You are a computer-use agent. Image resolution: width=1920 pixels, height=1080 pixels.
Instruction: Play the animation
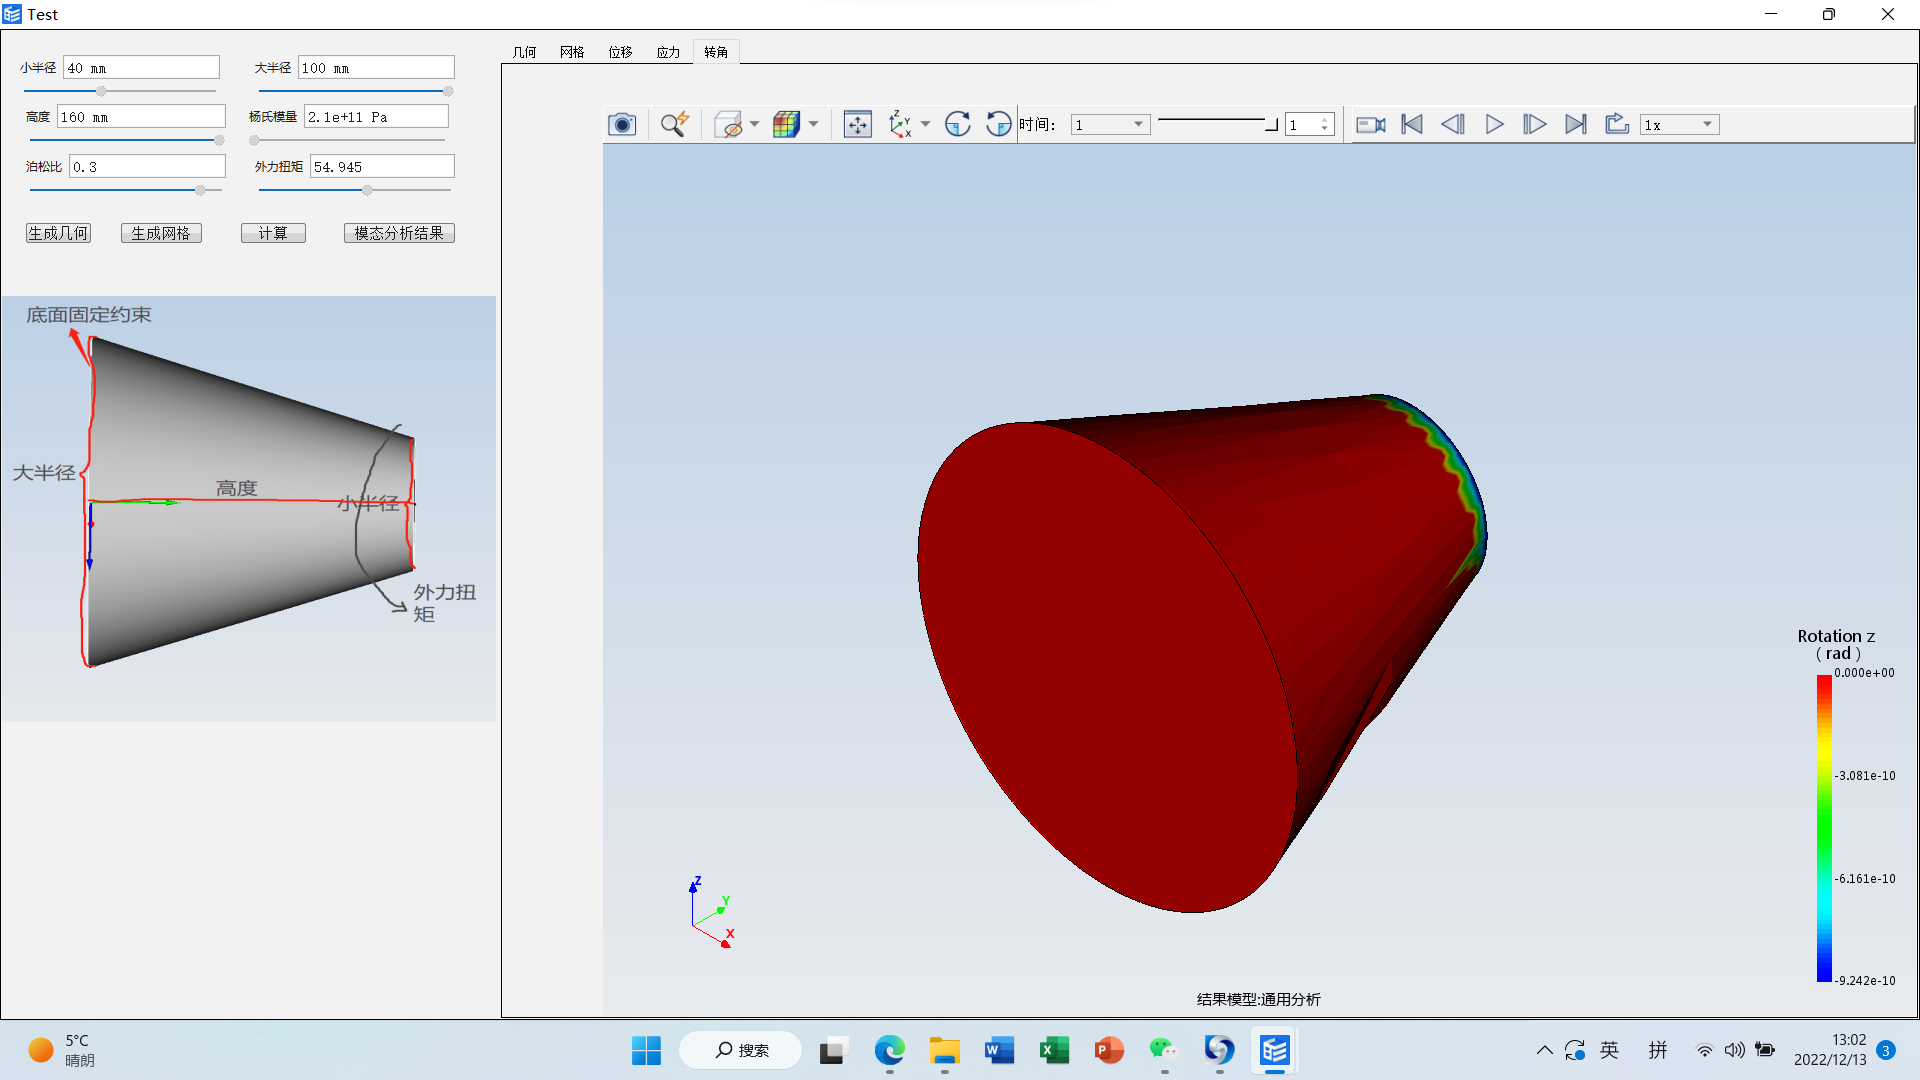pos(1494,125)
